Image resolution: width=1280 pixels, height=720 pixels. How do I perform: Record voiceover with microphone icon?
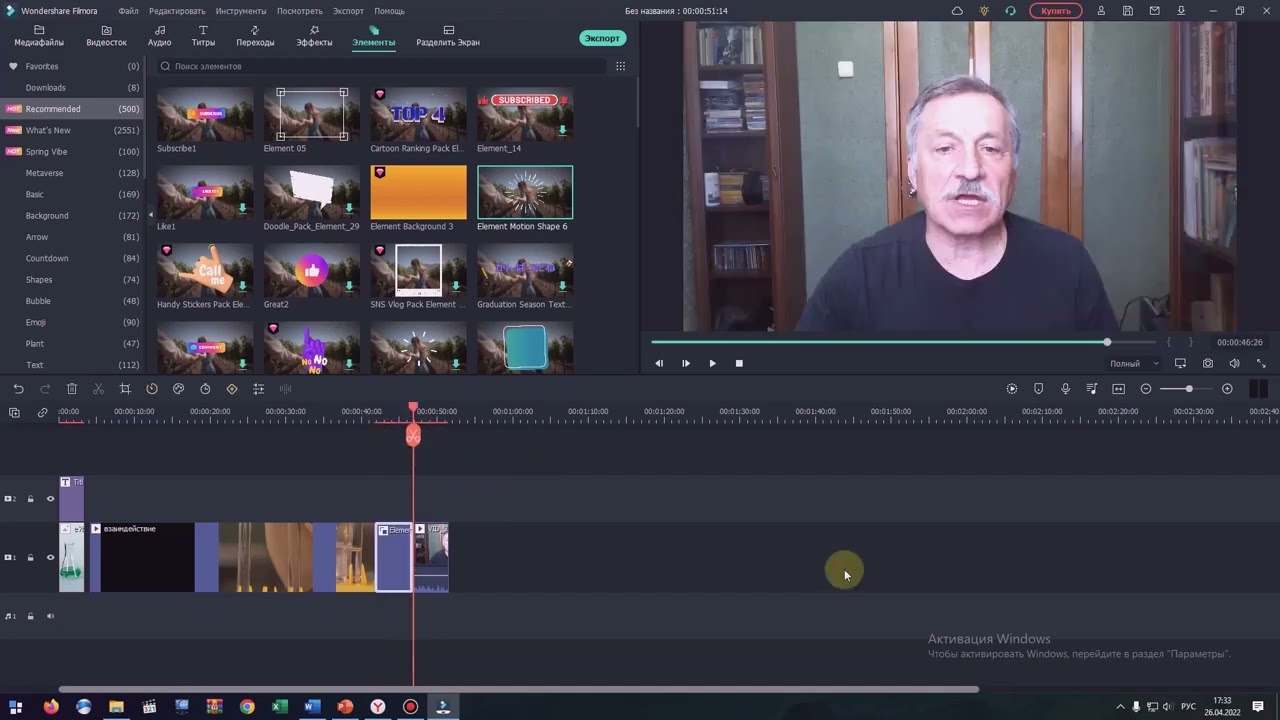(x=1065, y=389)
